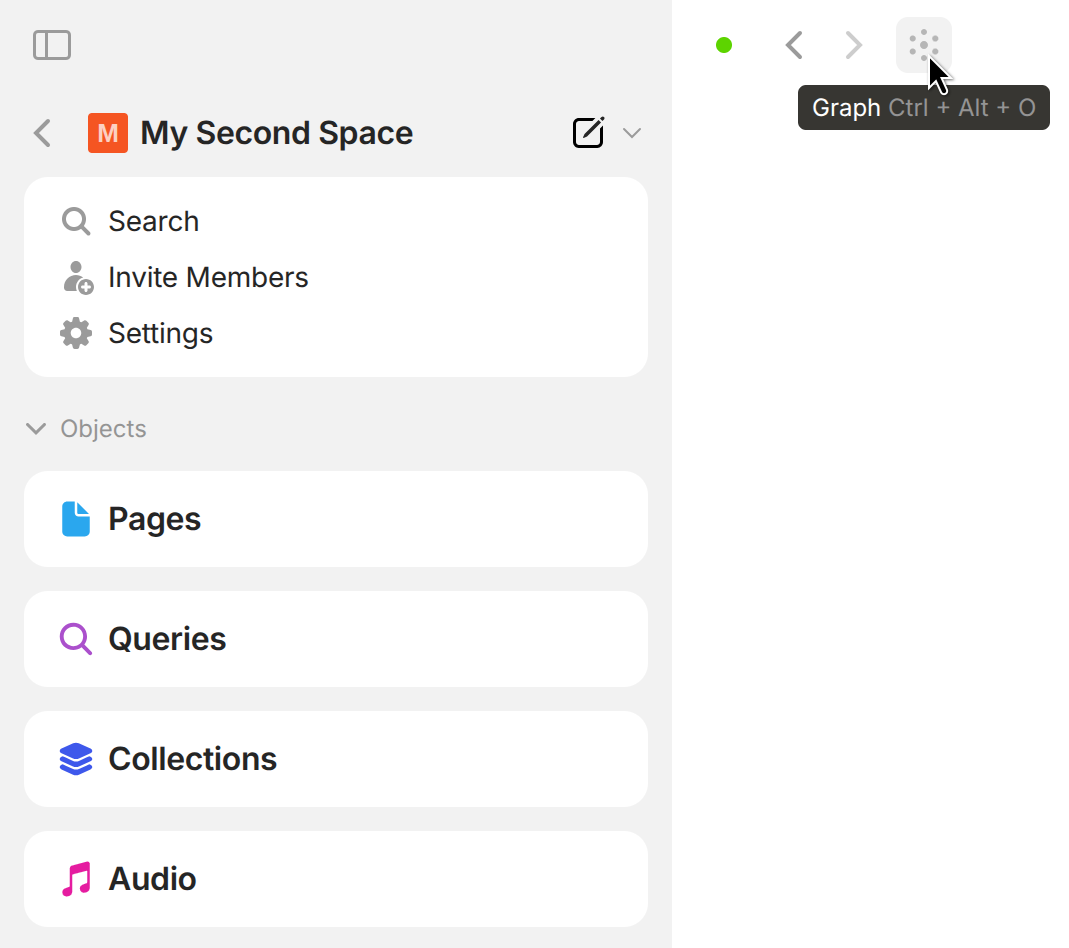Navigate forward with the header arrow

pyautogui.click(x=853, y=45)
